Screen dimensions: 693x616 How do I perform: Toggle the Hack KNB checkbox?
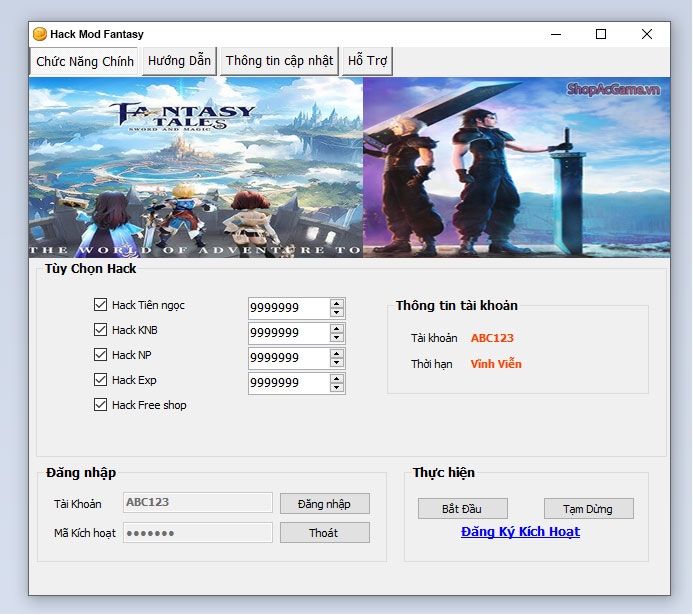100,330
